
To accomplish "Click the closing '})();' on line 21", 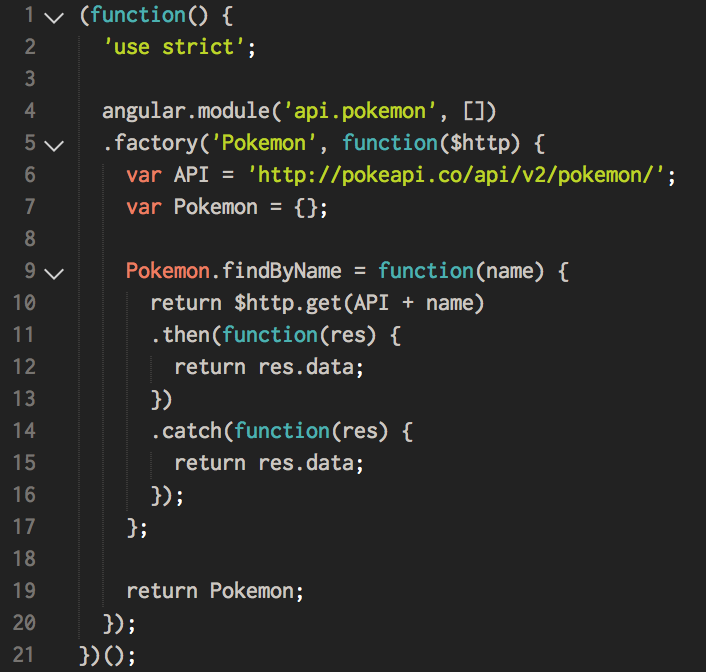I will 107,655.
